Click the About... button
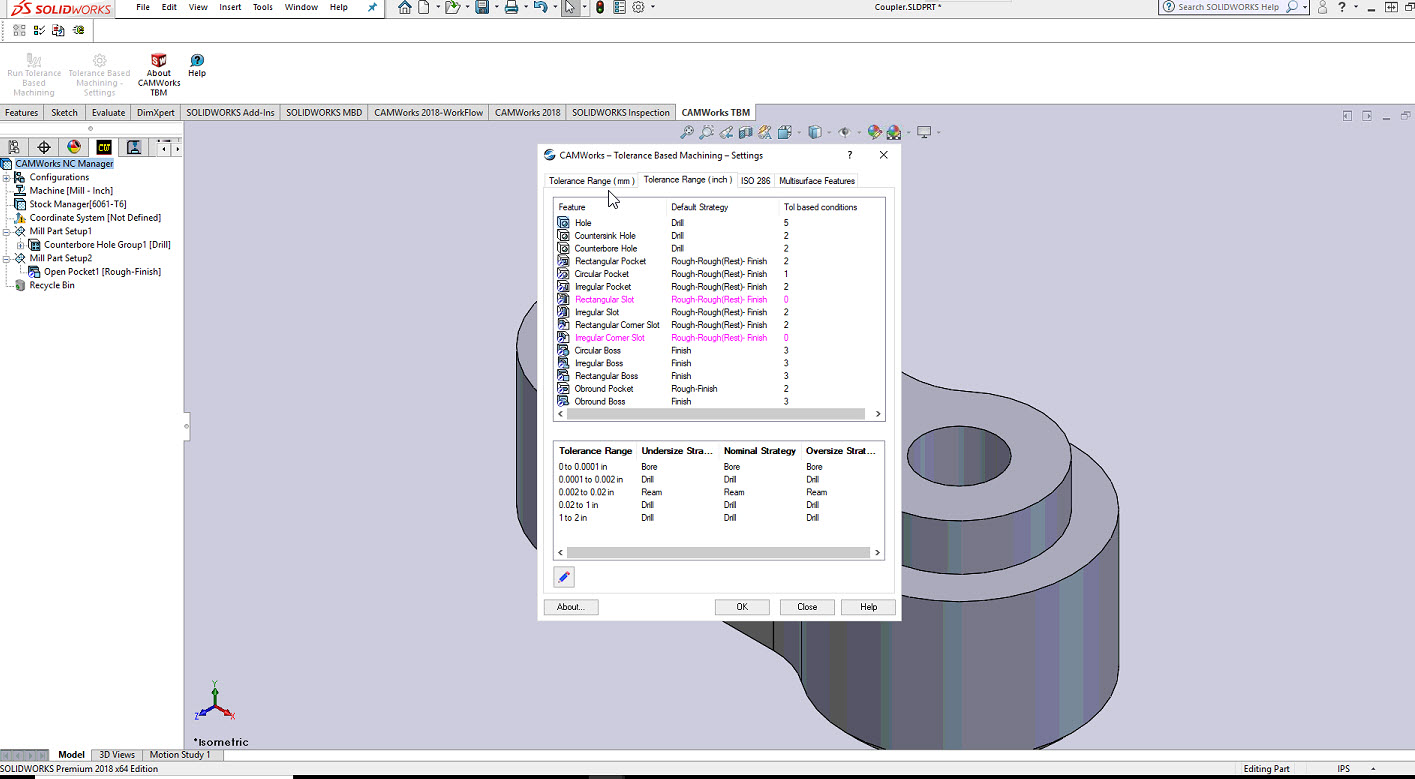Screen dimensions: 1415x779 pyautogui.click(x=571, y=607)
